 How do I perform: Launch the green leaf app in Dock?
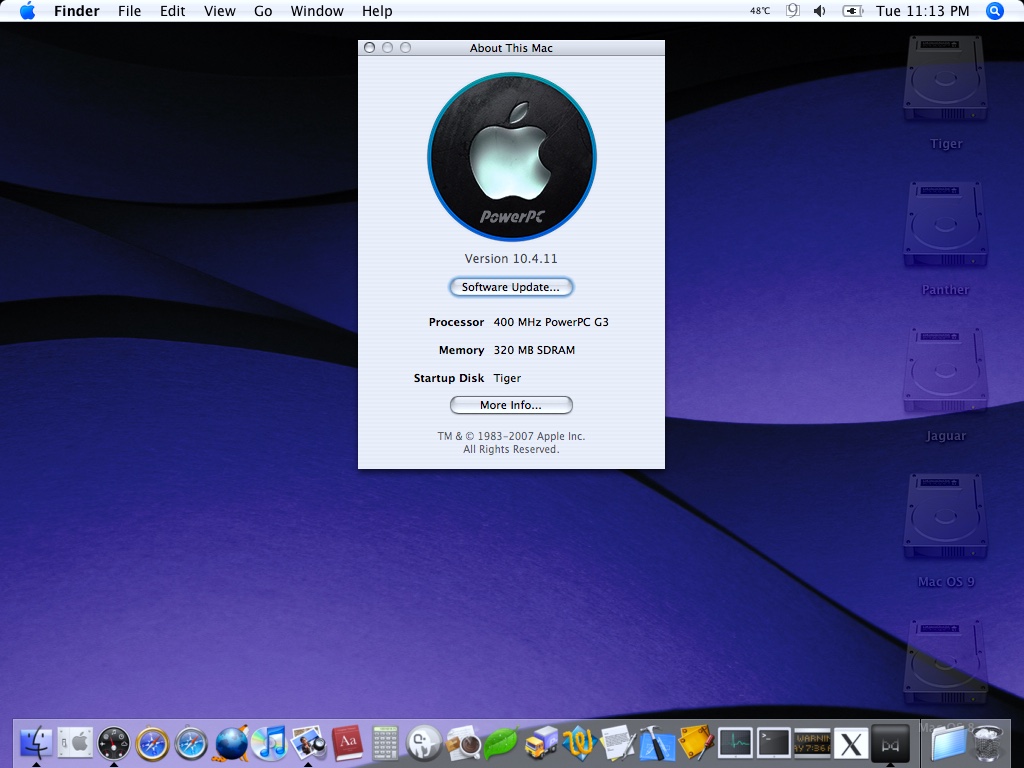click(502, 743)
